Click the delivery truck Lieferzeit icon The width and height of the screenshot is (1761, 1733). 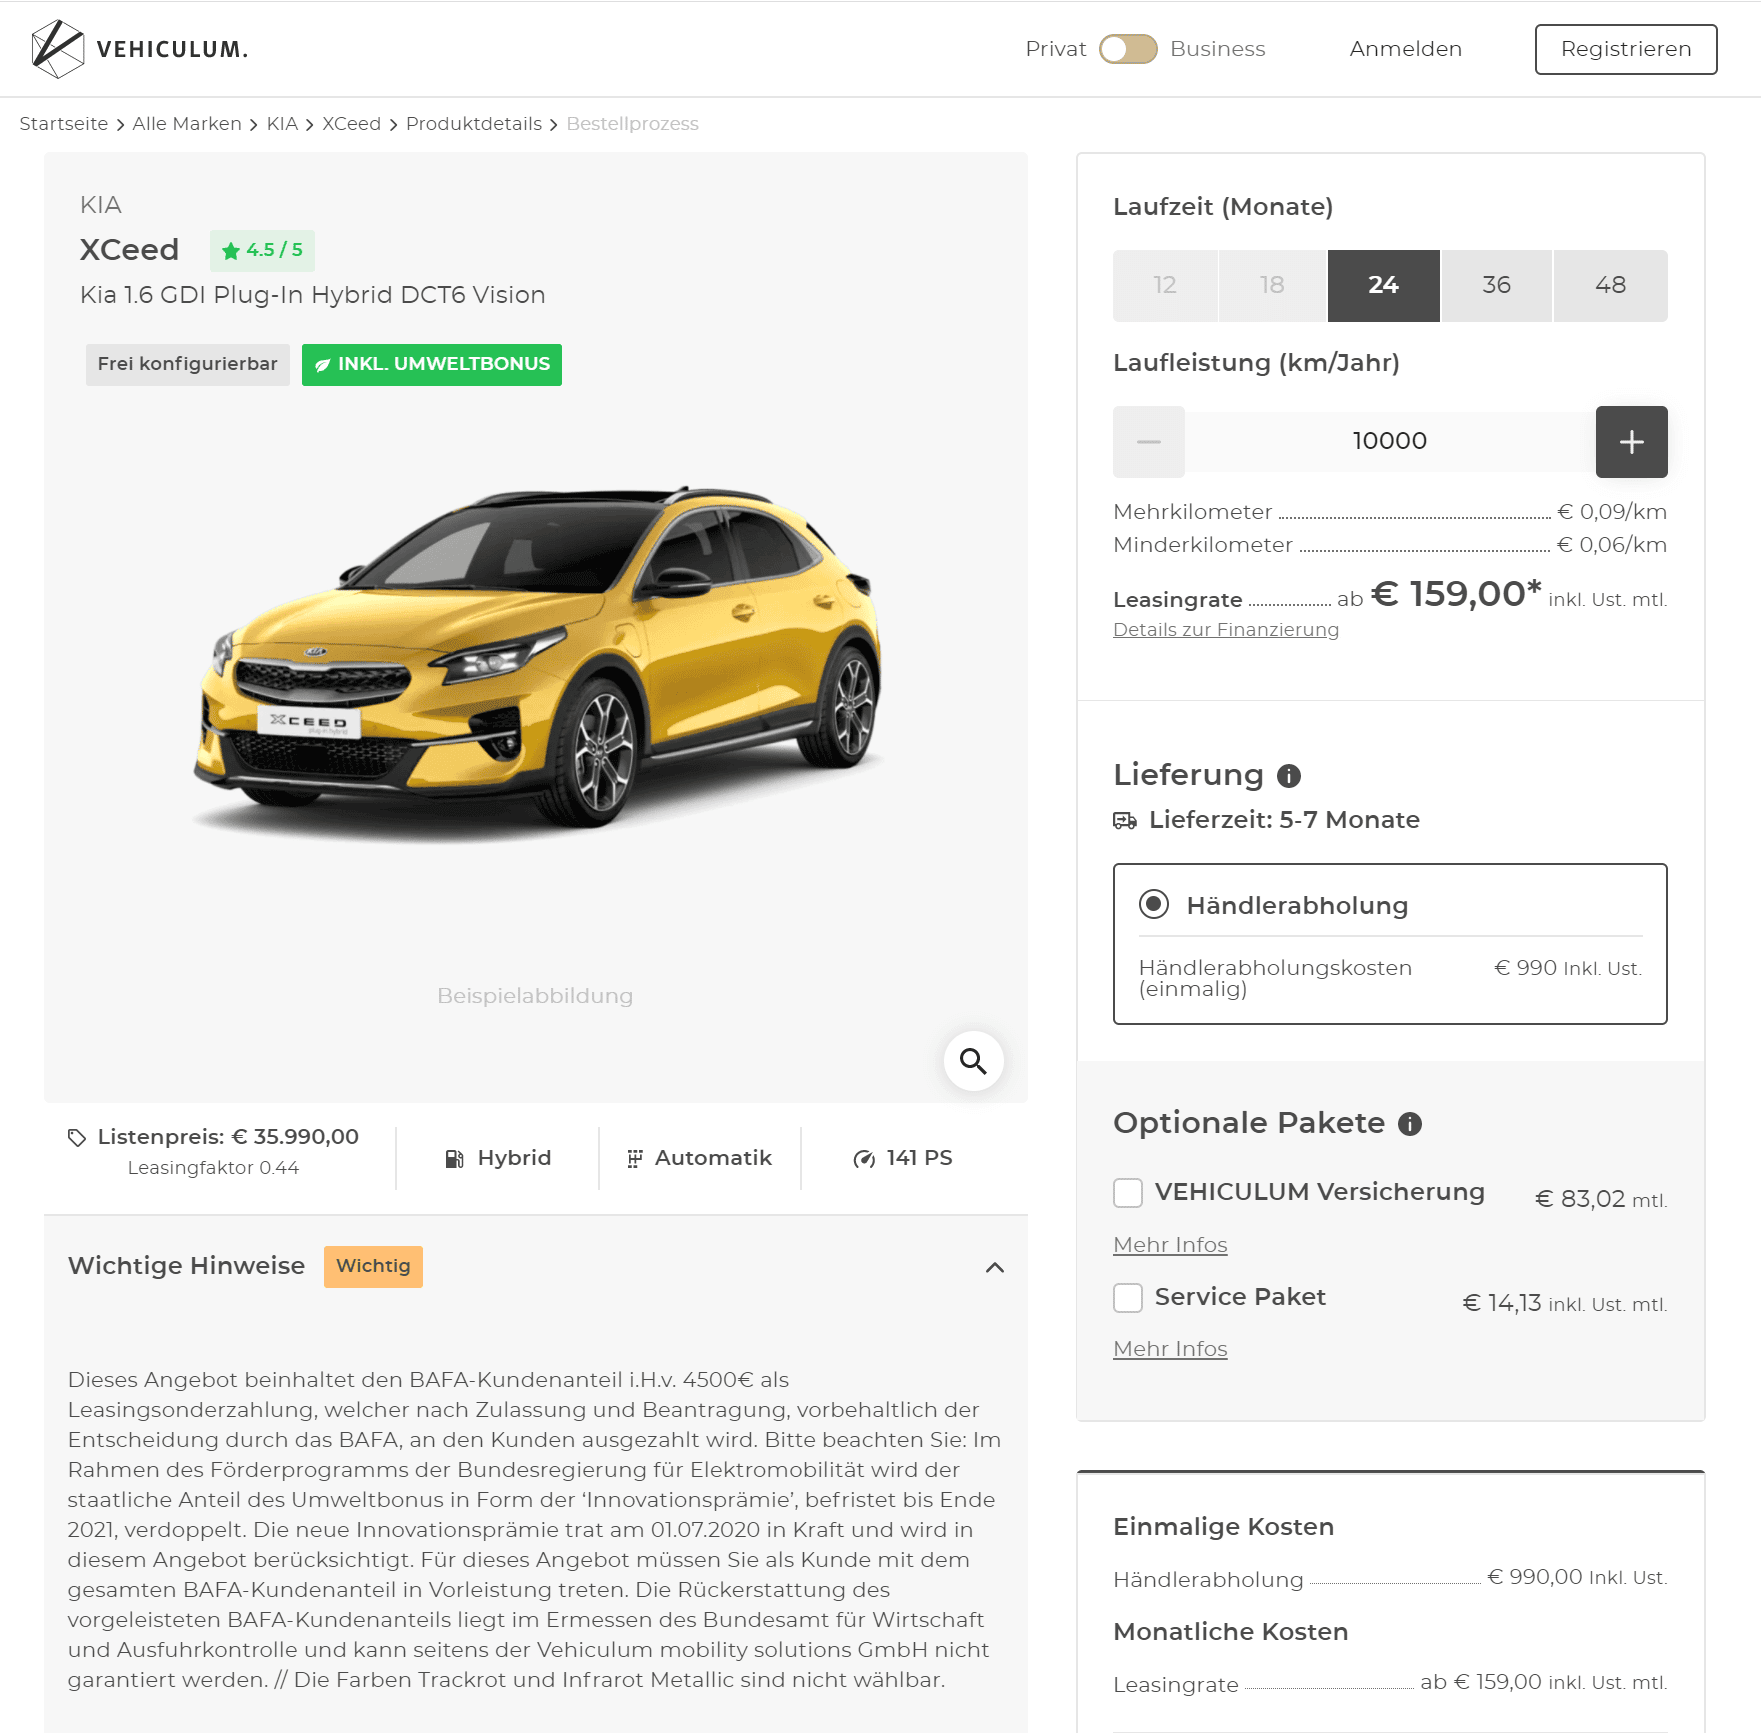coord(1125,821)
